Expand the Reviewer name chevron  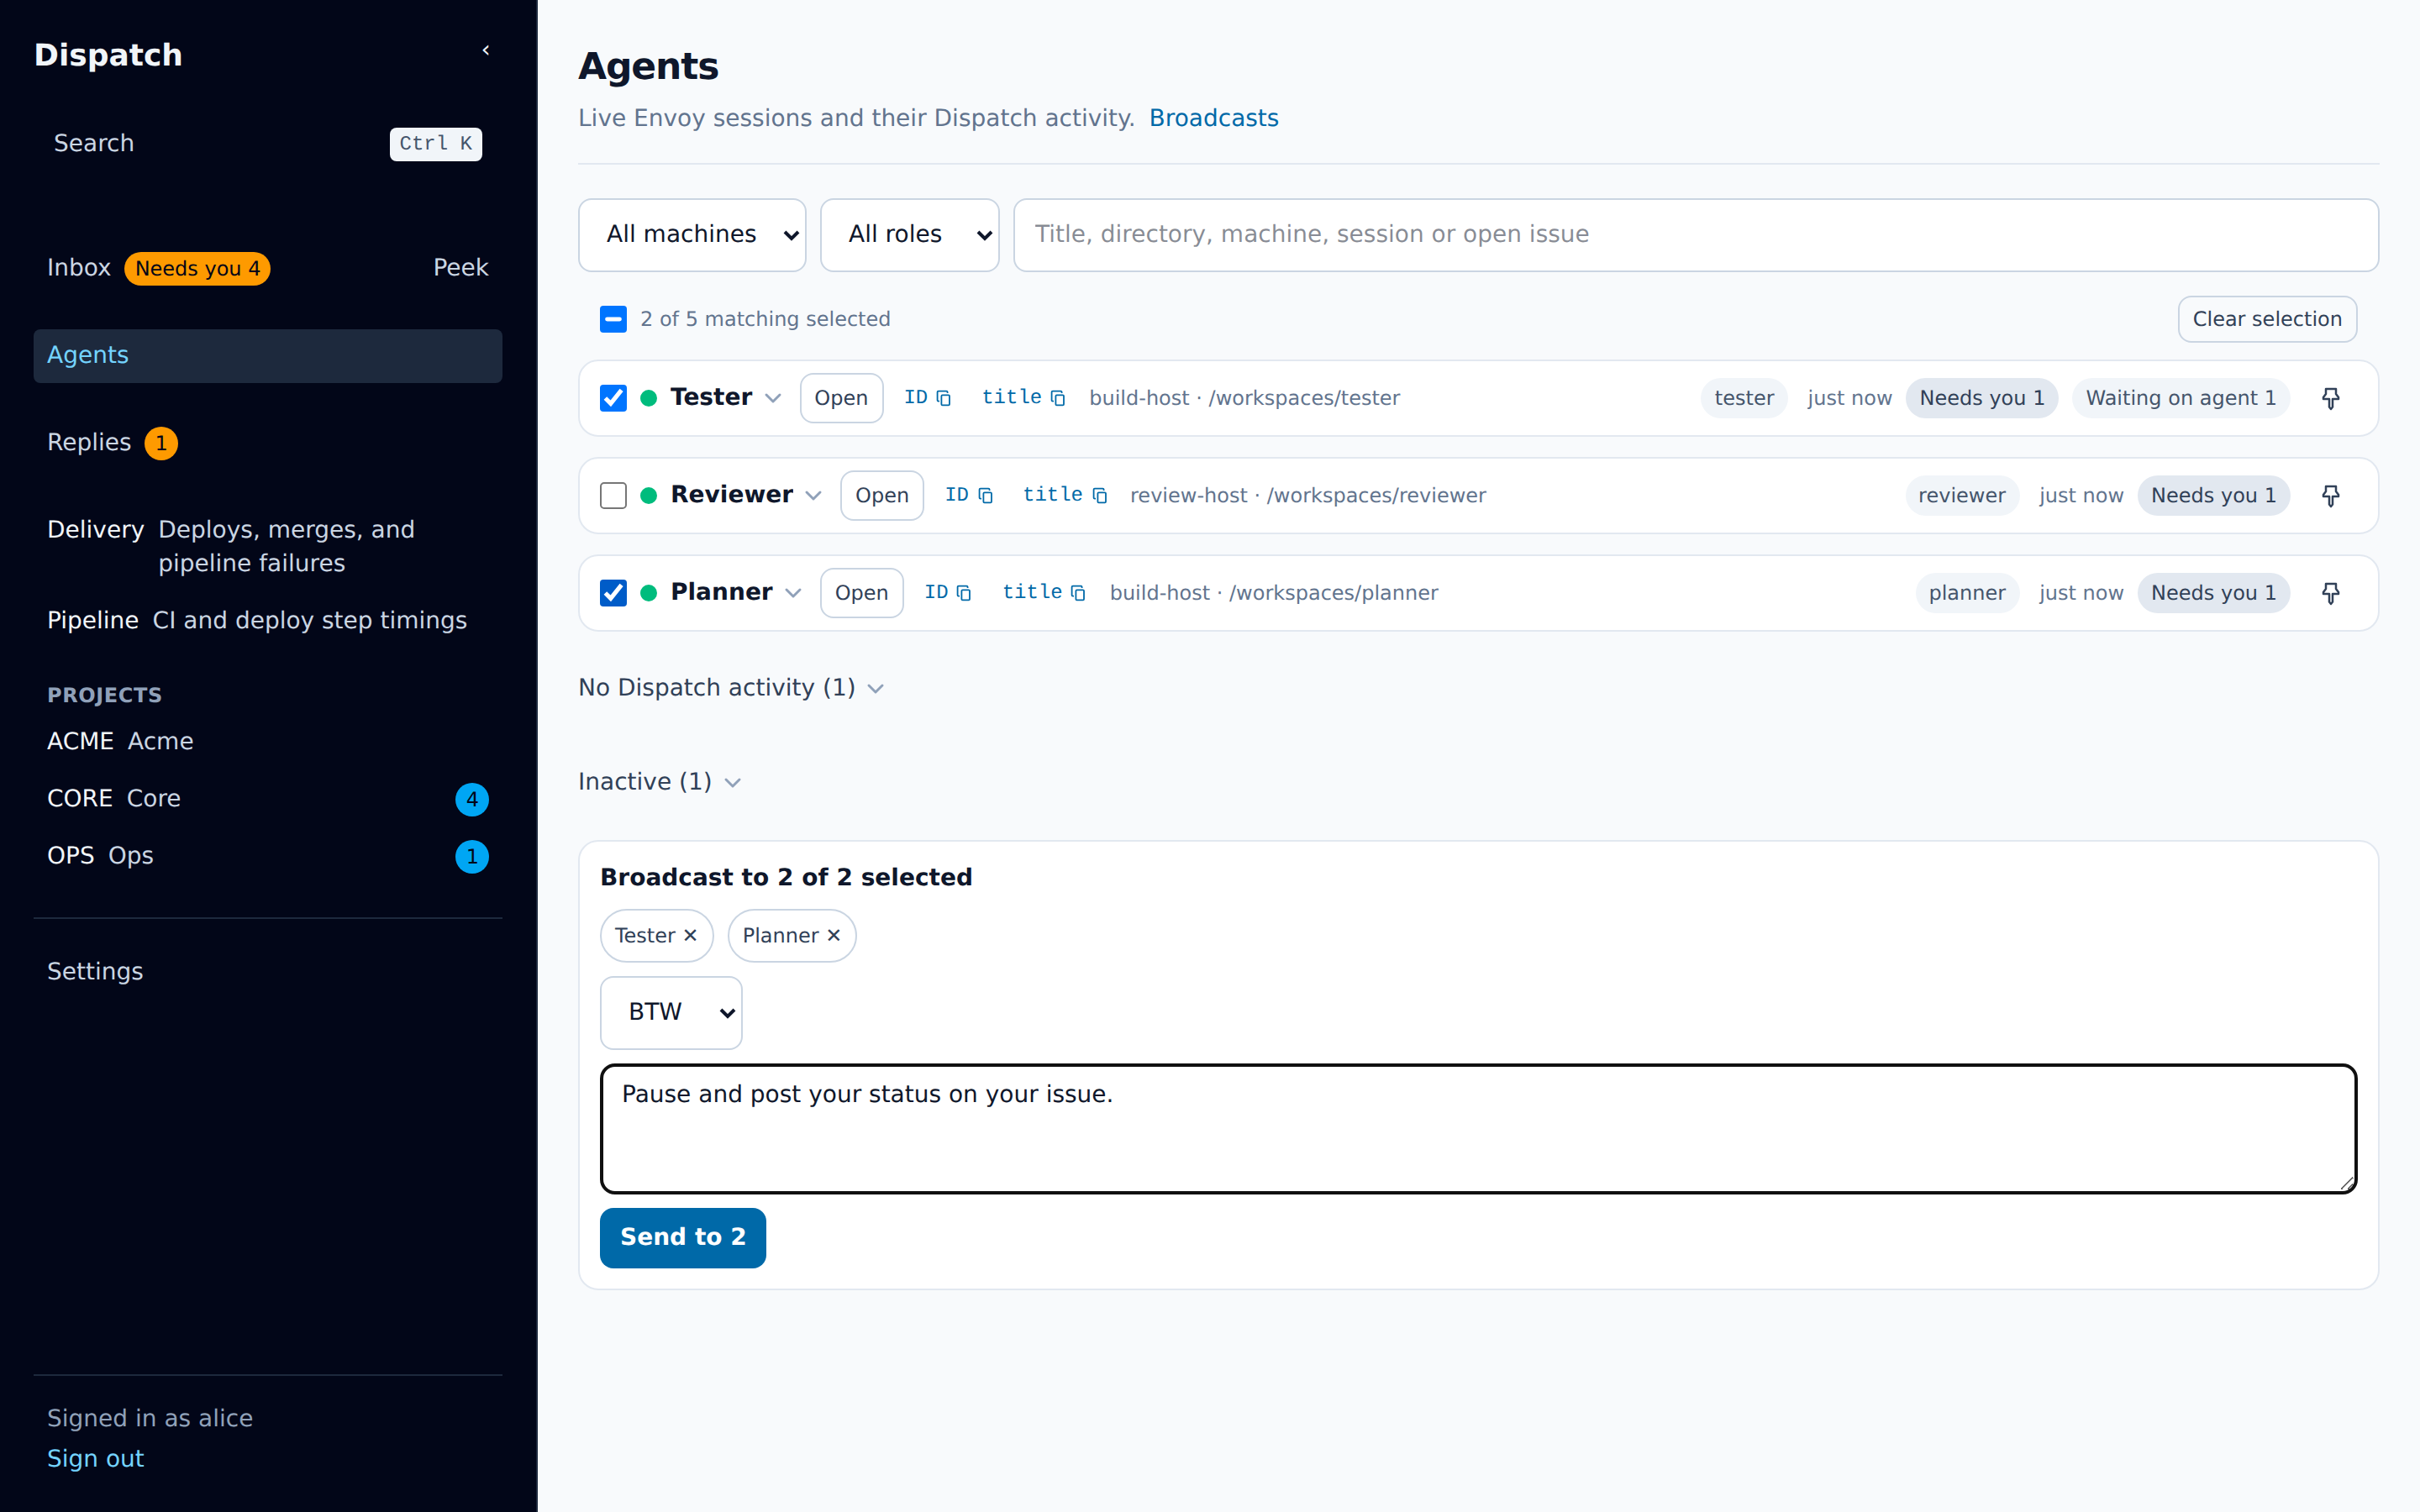click(814, 495)
